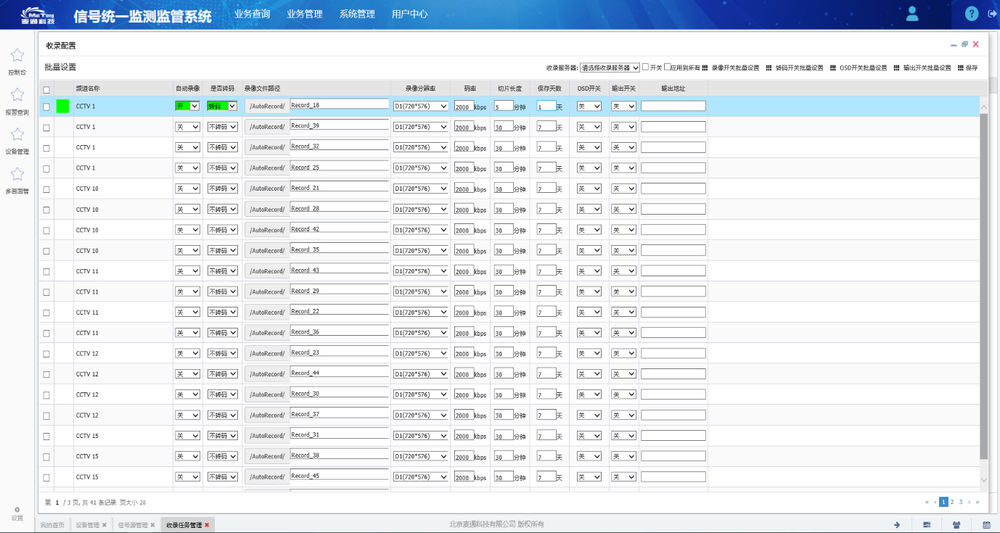Click the user profile avatar icon
The image size is (1000, 533).
[x=912, y=14]
